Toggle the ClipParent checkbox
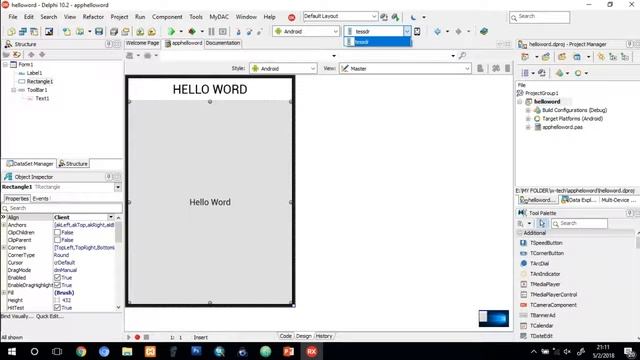 [x=57, y=240]
